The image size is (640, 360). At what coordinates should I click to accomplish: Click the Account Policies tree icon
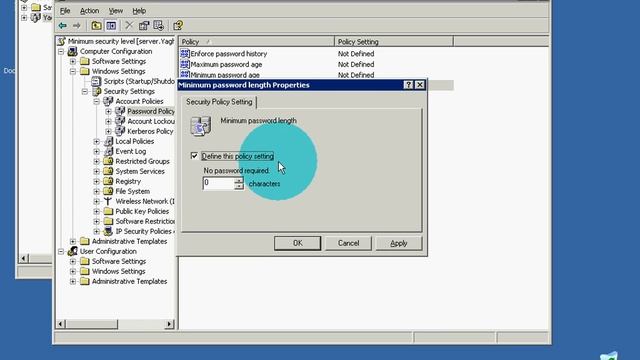click(108, 101)
